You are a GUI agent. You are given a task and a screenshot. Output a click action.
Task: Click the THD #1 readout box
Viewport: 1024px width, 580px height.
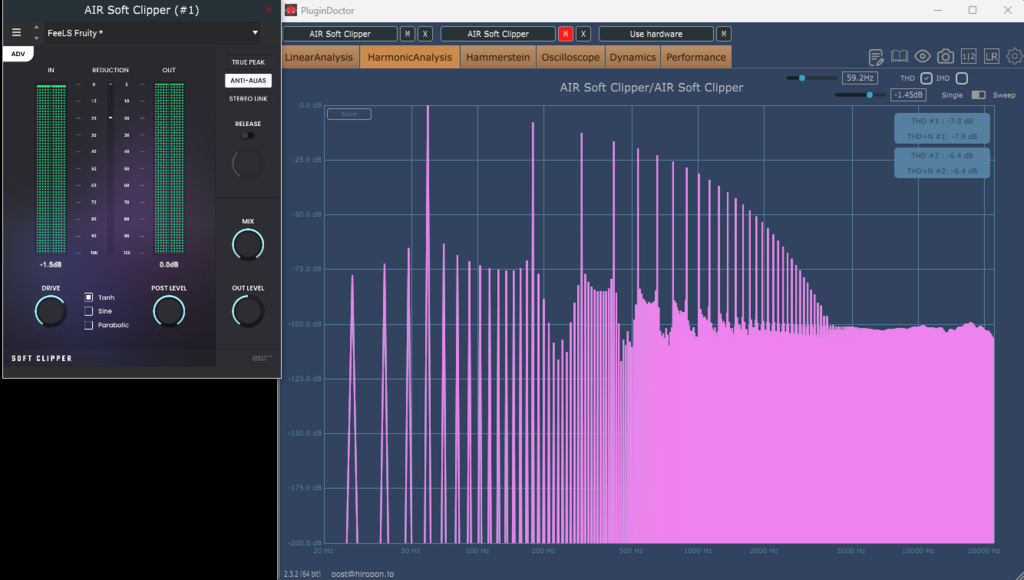[x=942, y=129]
